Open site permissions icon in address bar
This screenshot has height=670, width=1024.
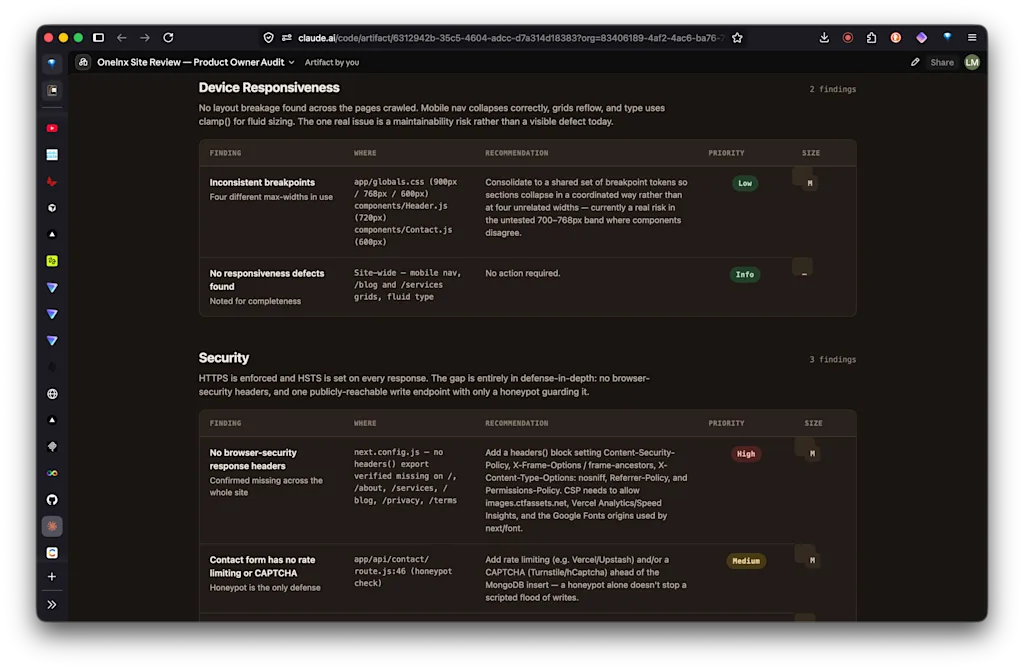[x=287, y=38]
